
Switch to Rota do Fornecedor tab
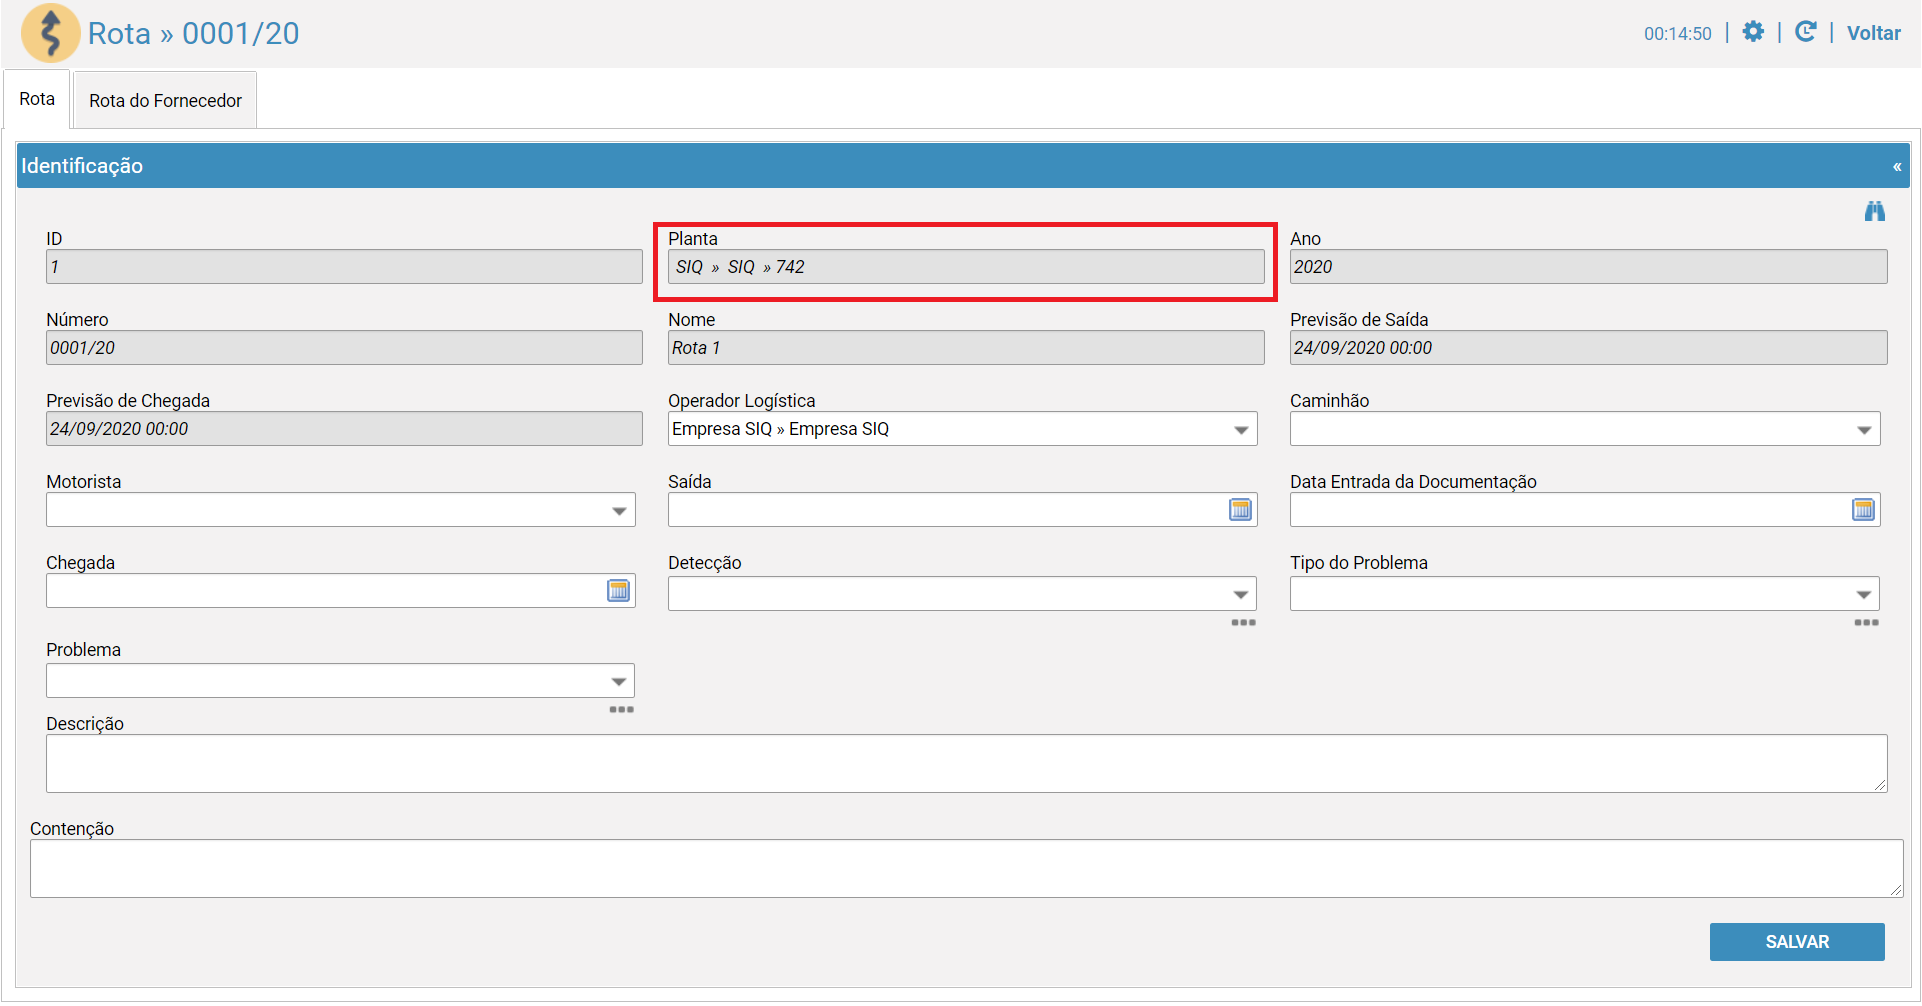pos(165,100)
